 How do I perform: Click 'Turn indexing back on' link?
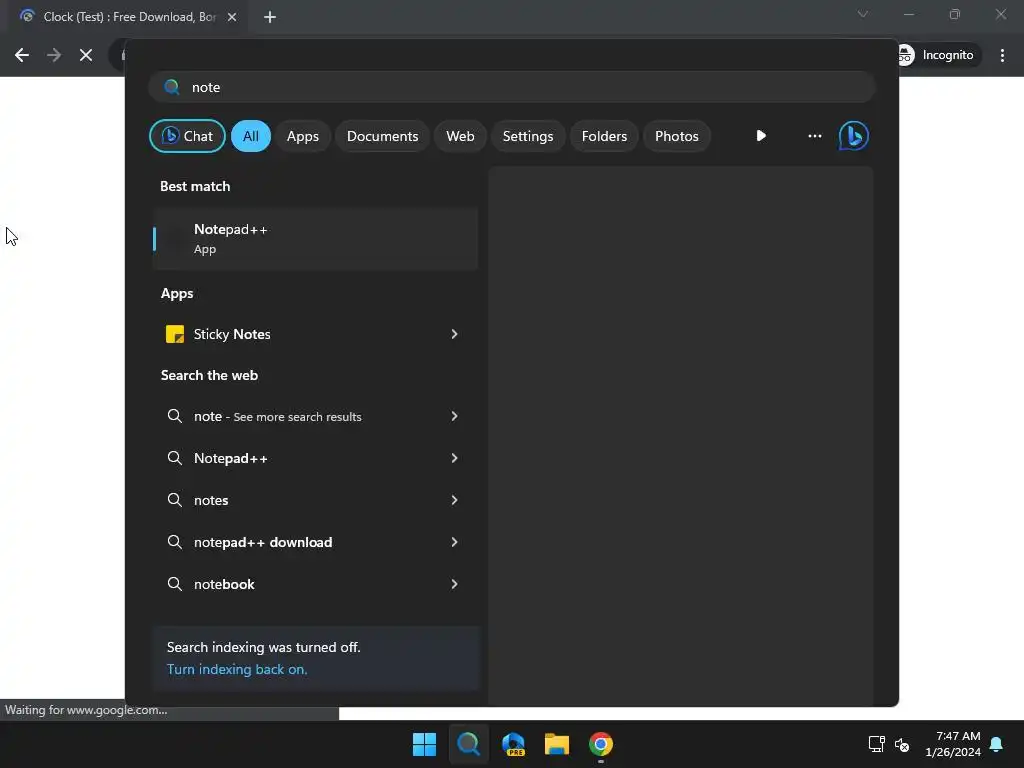coord(237,669)
